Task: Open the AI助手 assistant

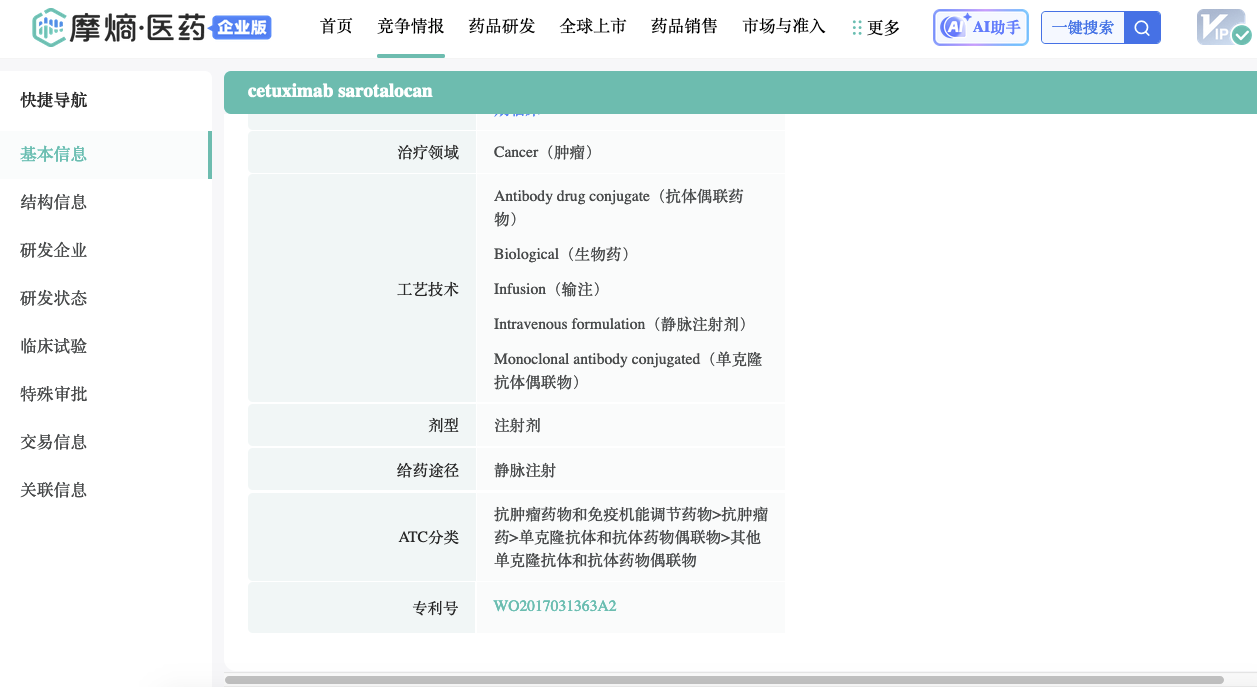Action: (x=981, y=28)
